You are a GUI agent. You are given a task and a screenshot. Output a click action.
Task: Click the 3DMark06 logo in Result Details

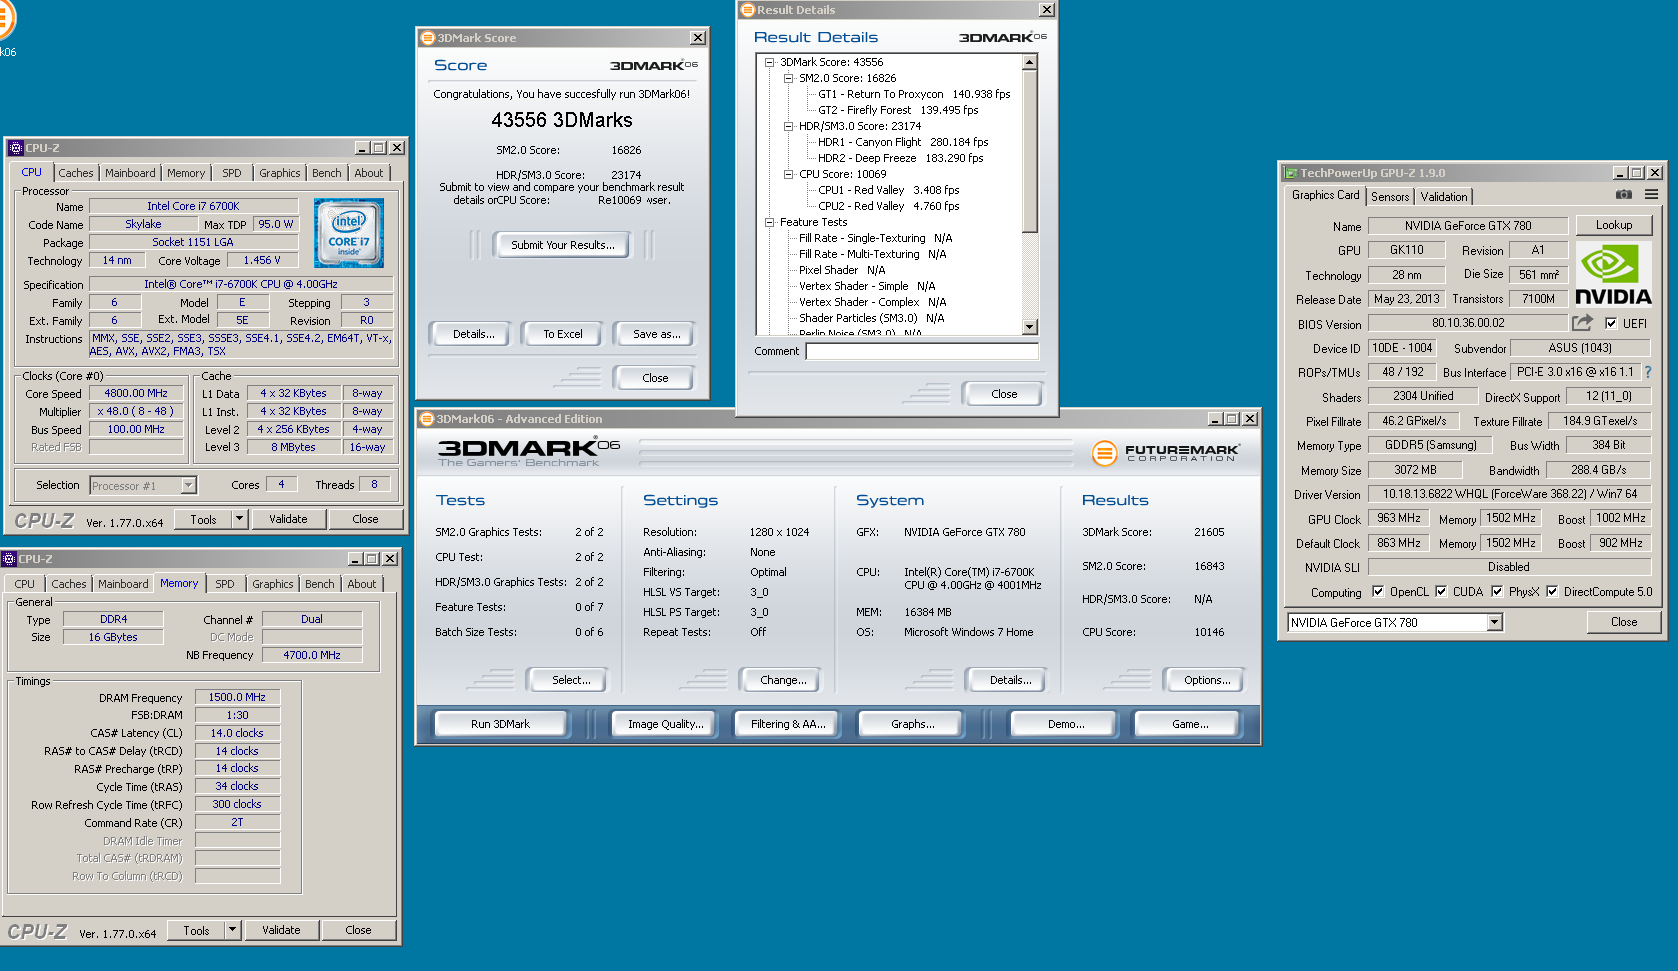pos(1003,37)
